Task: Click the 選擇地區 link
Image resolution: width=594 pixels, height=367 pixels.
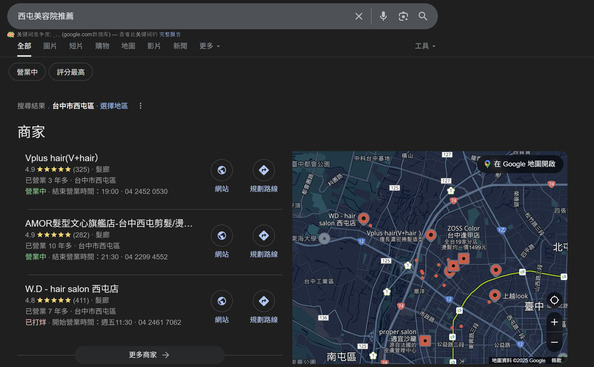Action: pos(114,106)
